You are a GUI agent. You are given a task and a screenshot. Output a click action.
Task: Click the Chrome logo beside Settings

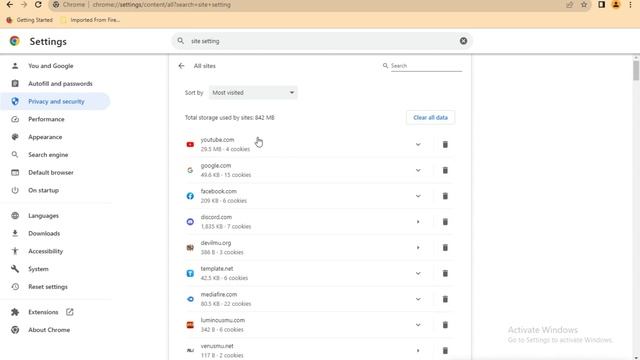15,41
